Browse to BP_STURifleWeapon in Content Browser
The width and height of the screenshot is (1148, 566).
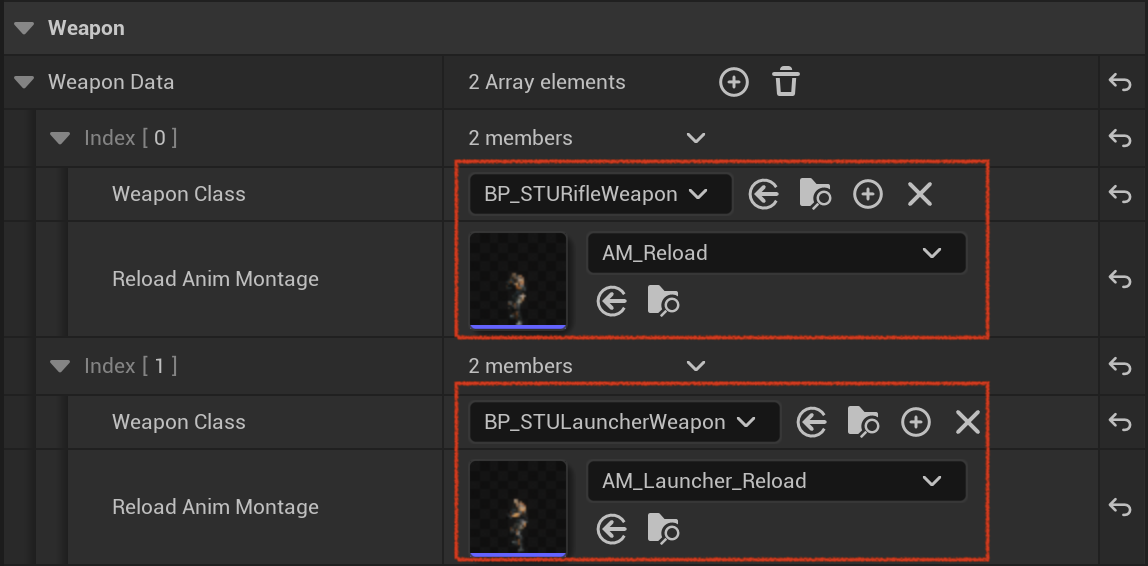[x=815, y=195]
